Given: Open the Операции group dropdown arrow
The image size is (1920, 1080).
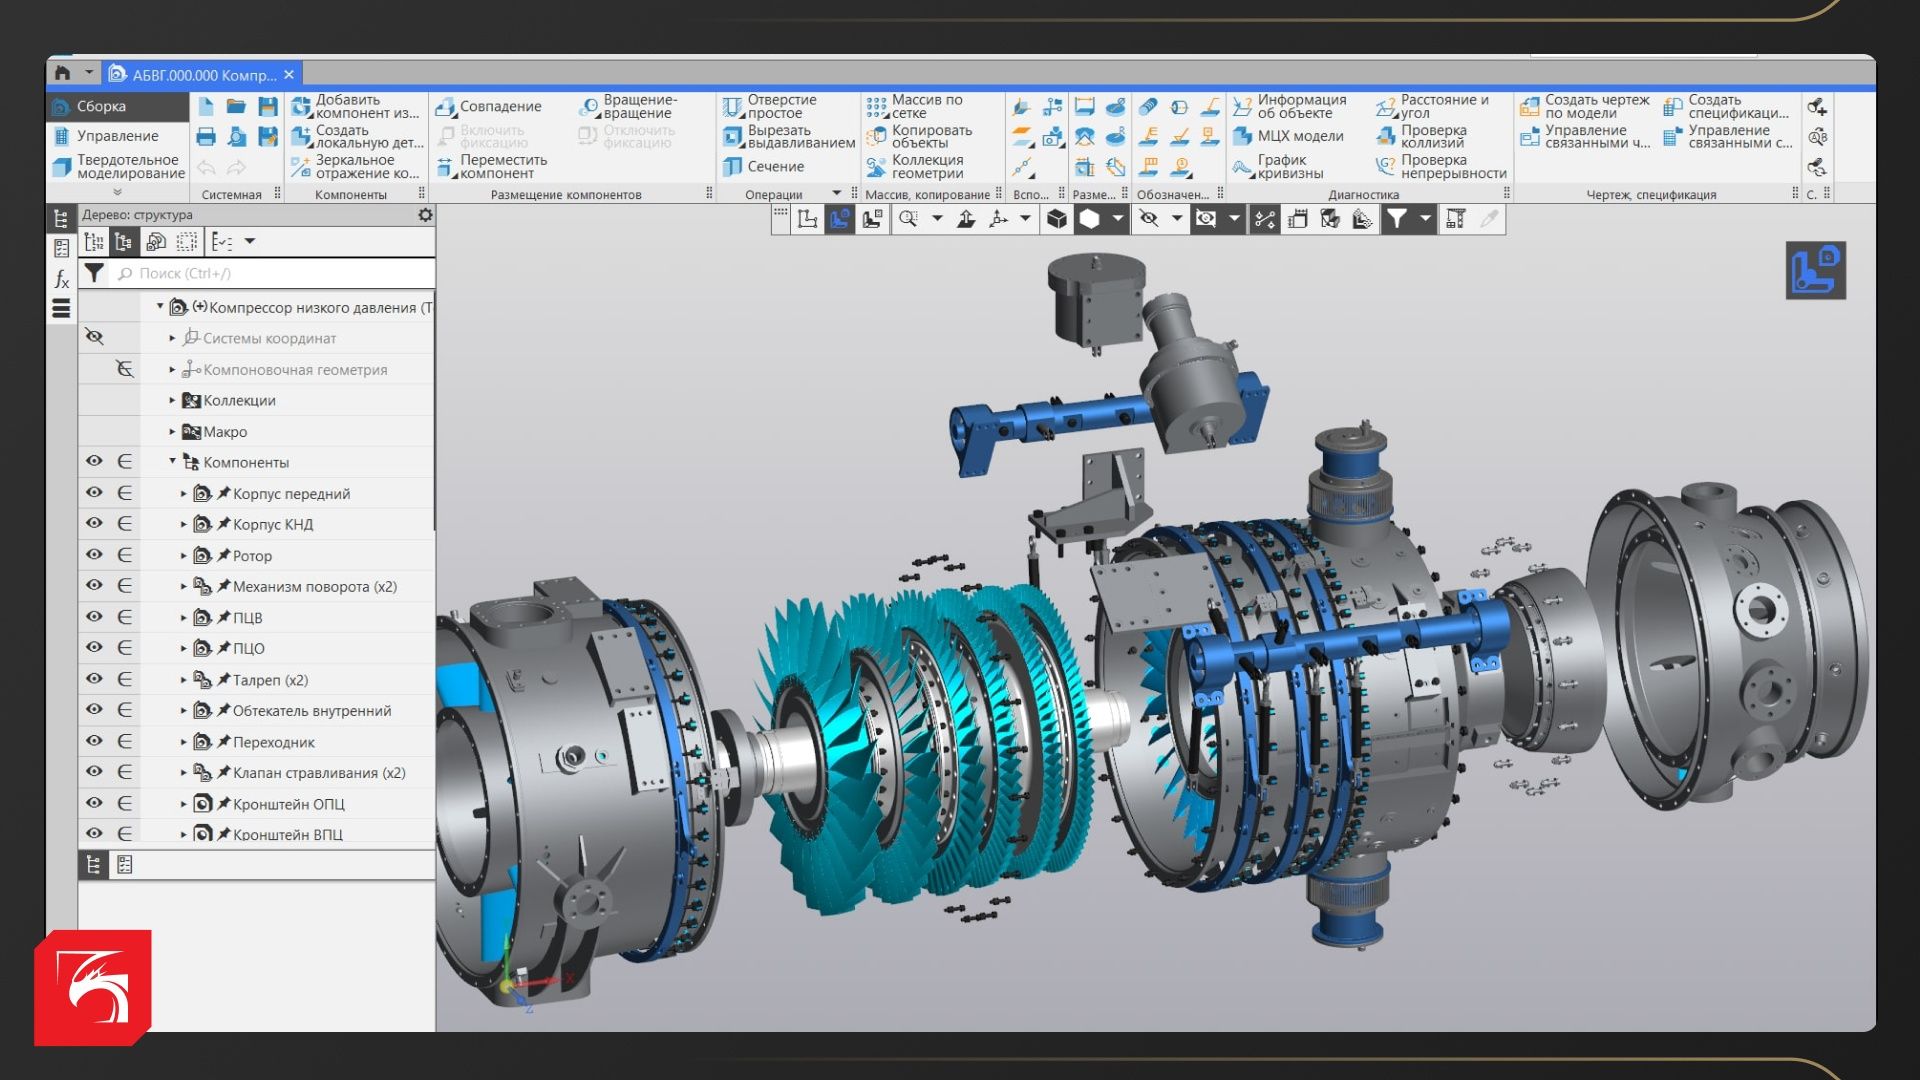Looking at the screenshot, I should tap(837, 194).
